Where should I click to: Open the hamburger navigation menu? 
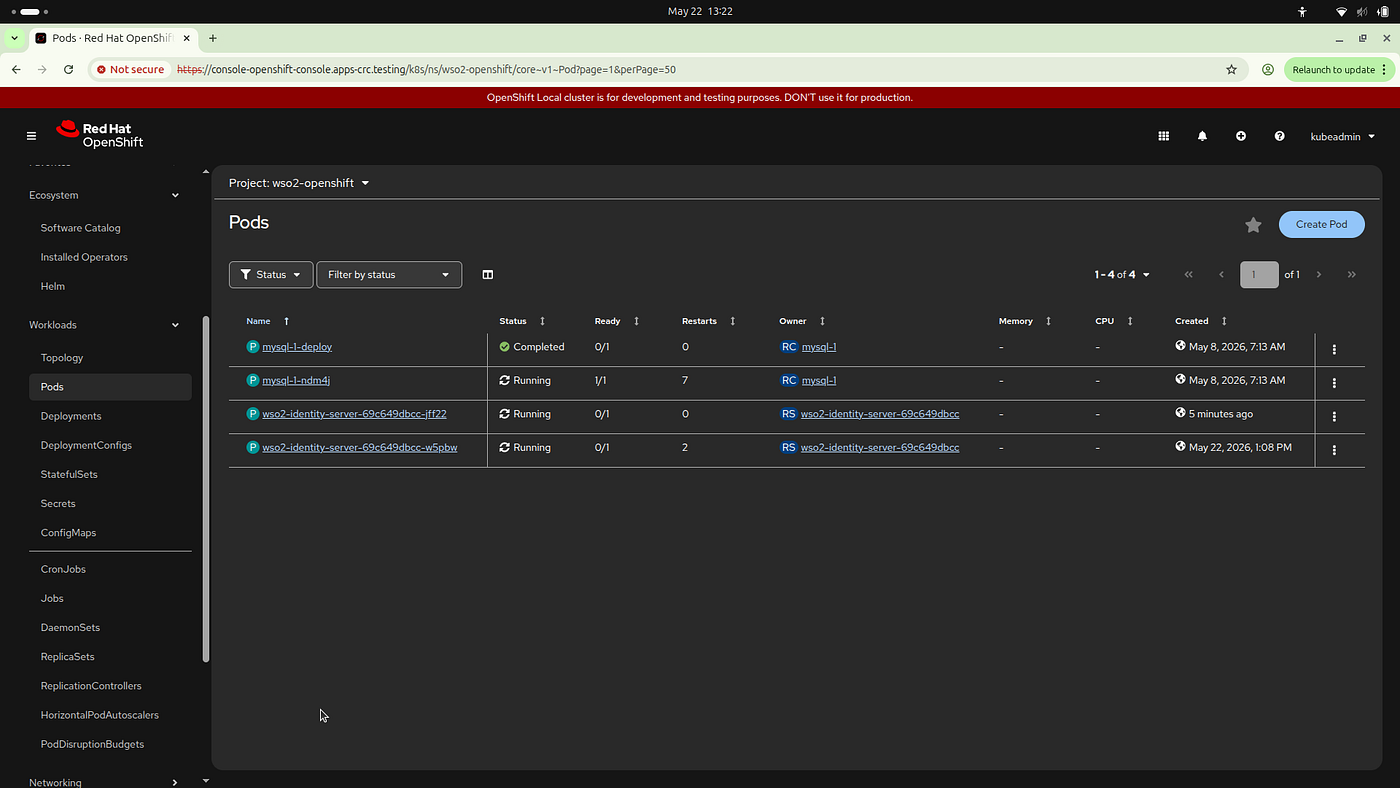click(x=31, y=136)
